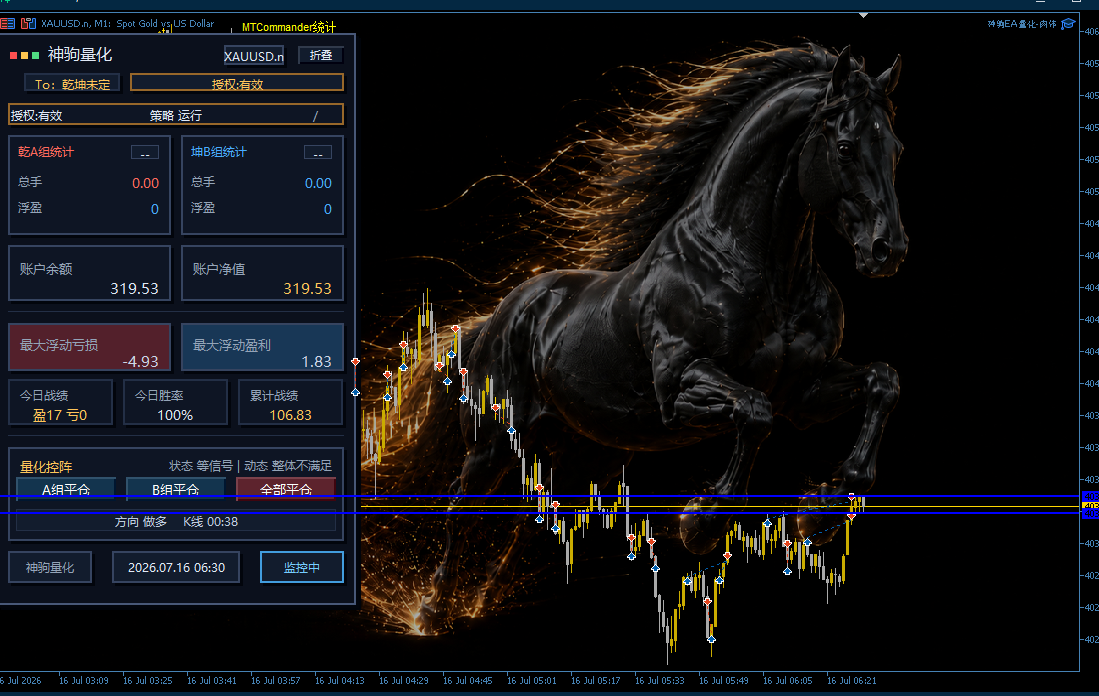
Task: Click the graduation cap EA icon
Action: [1068, 24]
